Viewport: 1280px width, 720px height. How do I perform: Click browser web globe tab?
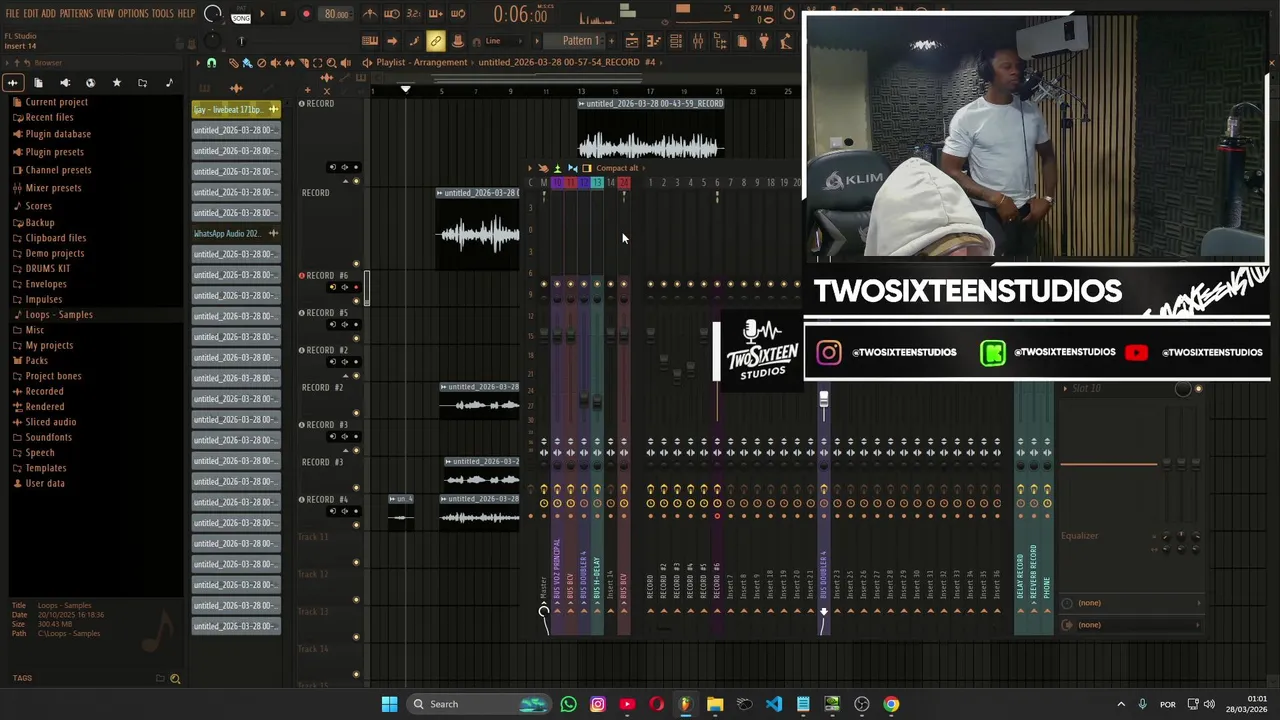tap(90, 83)
